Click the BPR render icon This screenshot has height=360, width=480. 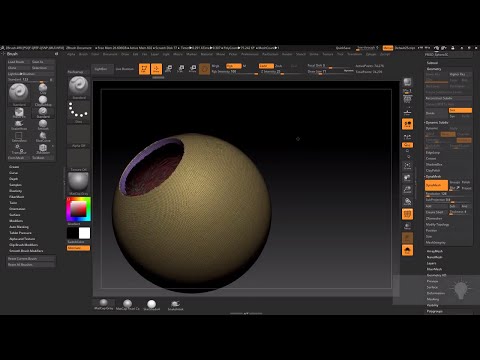pos(407,82)
